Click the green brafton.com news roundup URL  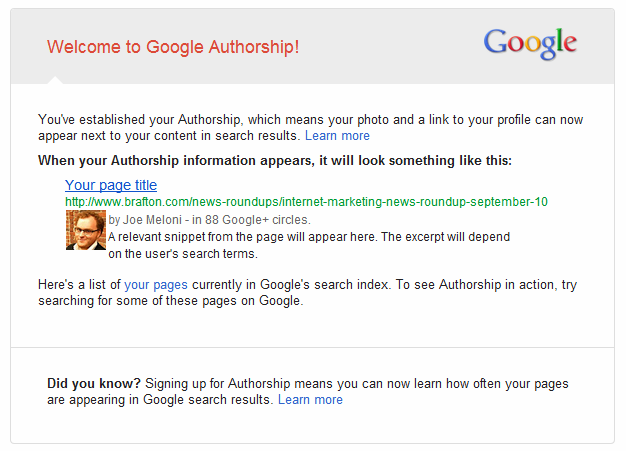(x=306, y=202)
